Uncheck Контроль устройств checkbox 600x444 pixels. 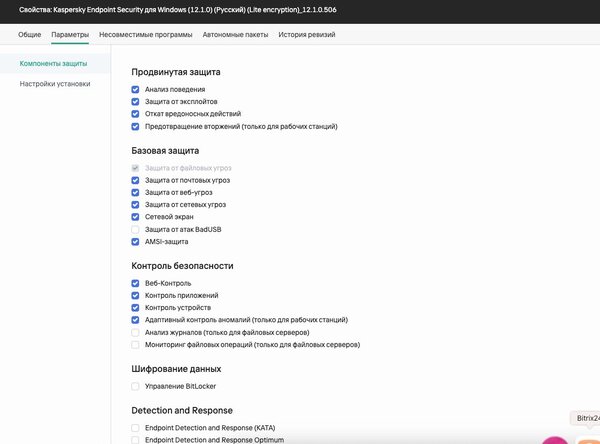tap(135, 308)
